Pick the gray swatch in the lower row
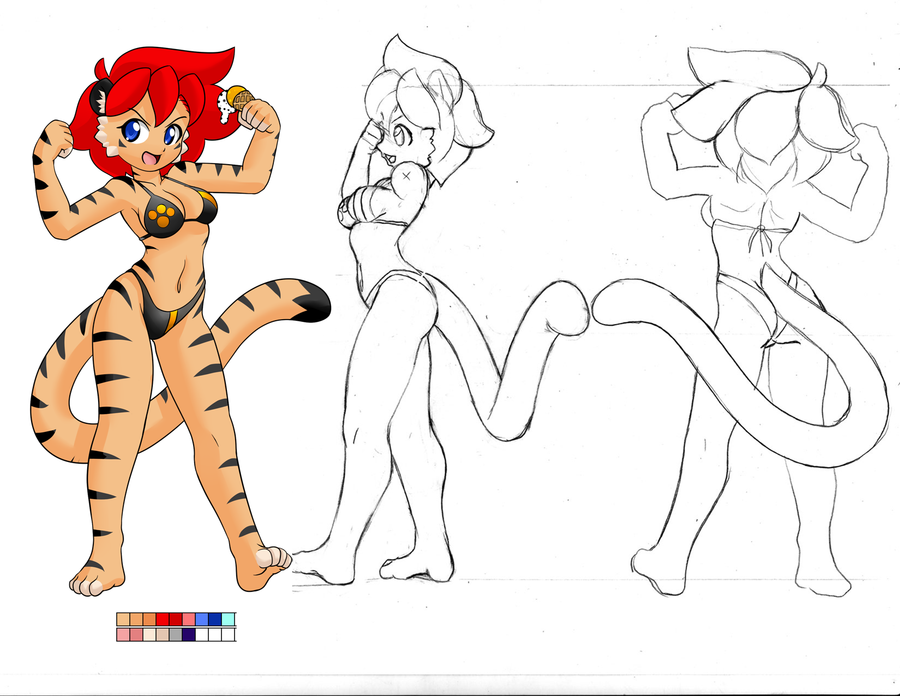This screenshot has height=696, width=900. click(176, 635)
